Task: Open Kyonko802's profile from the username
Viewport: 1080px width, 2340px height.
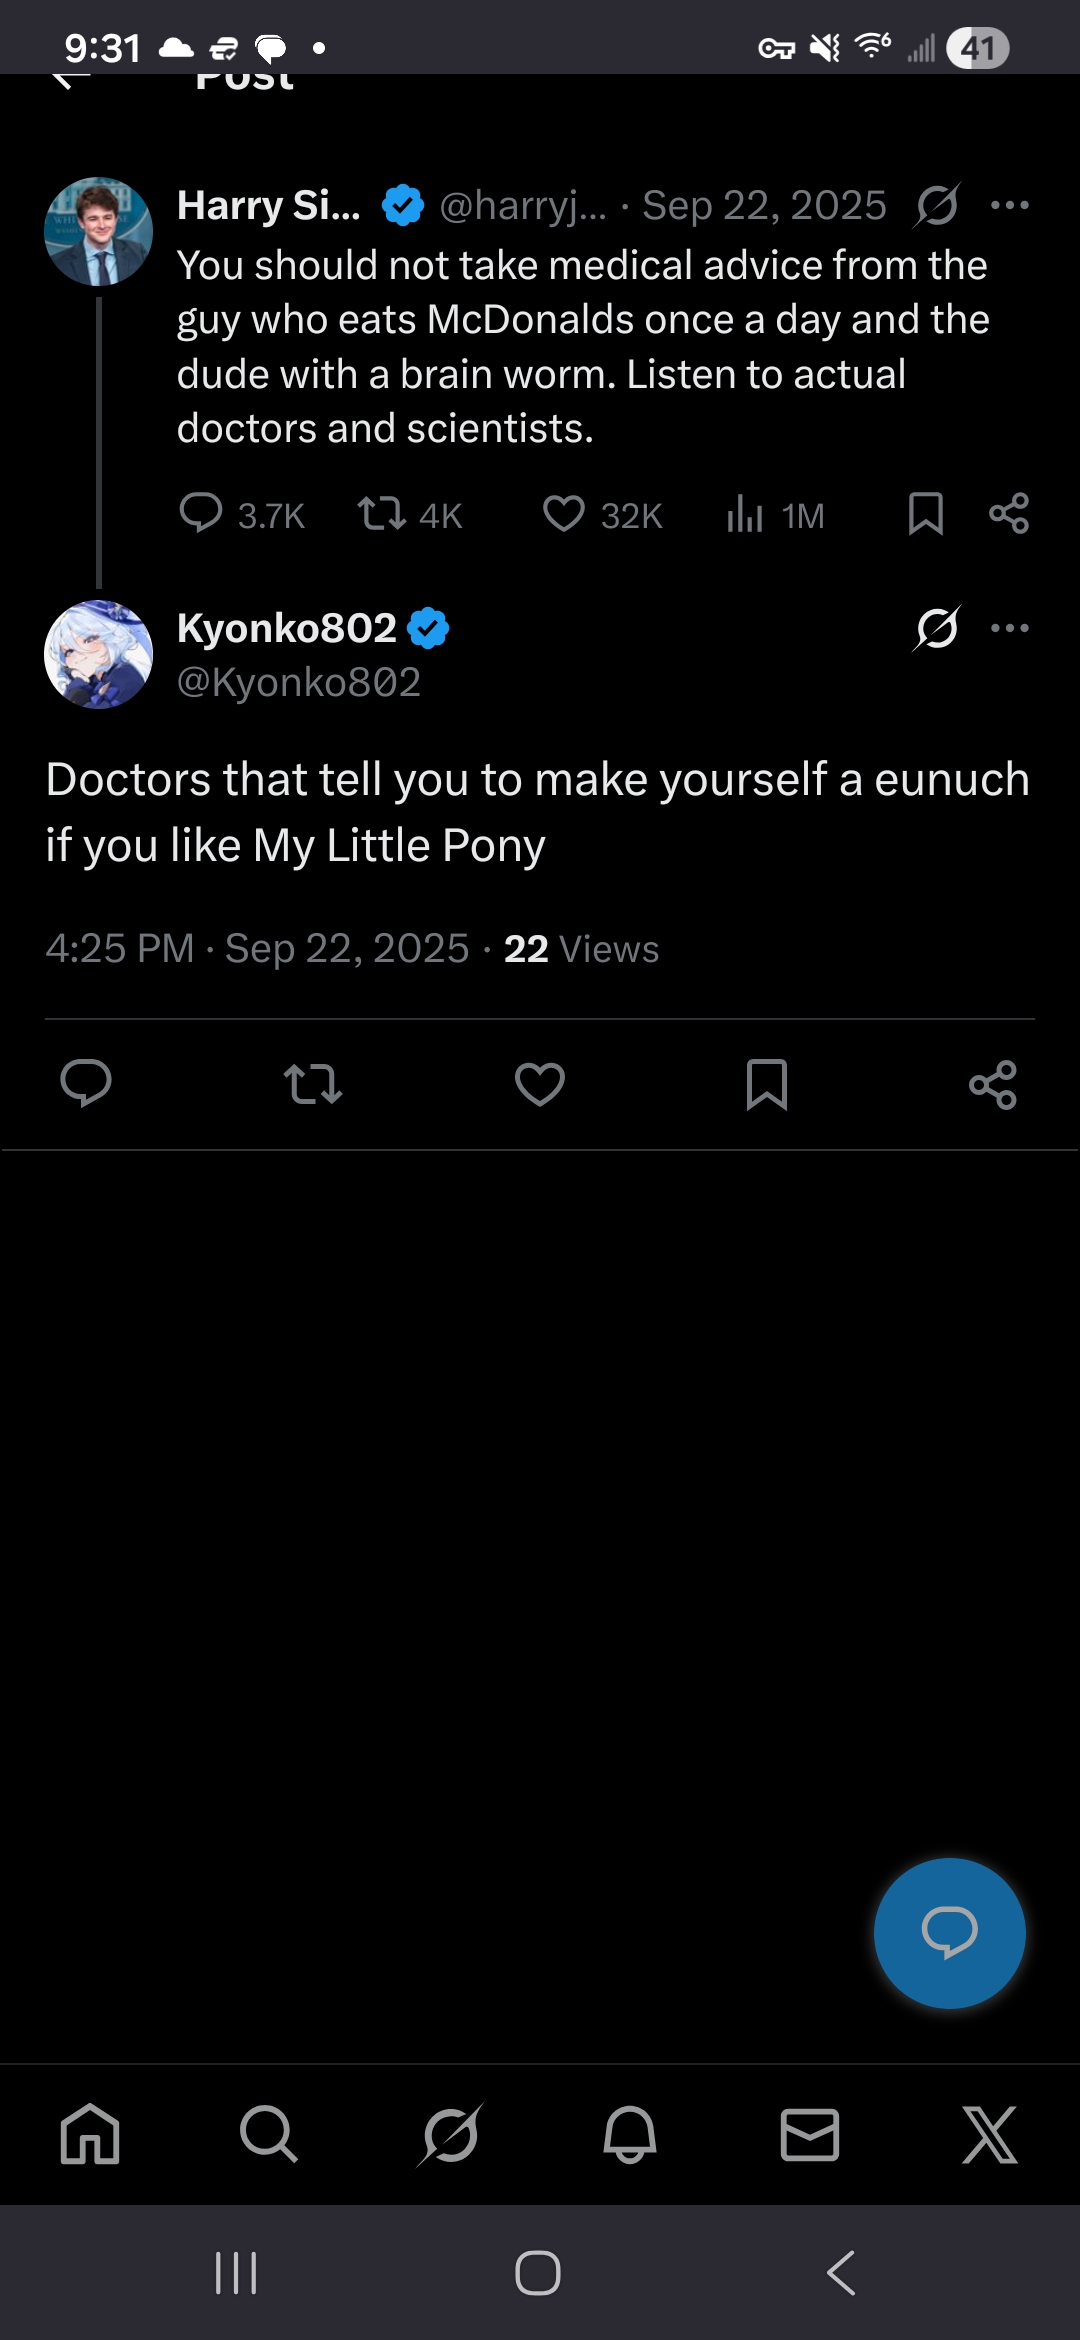Action: [287, 629]
